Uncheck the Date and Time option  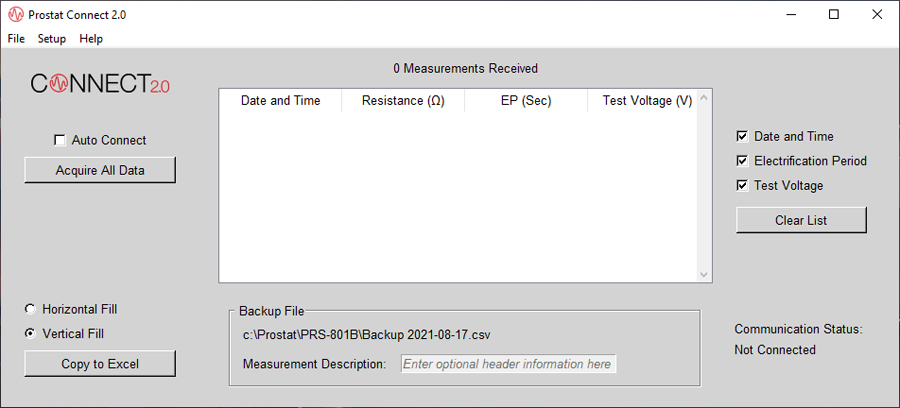(x=742, y=137)
